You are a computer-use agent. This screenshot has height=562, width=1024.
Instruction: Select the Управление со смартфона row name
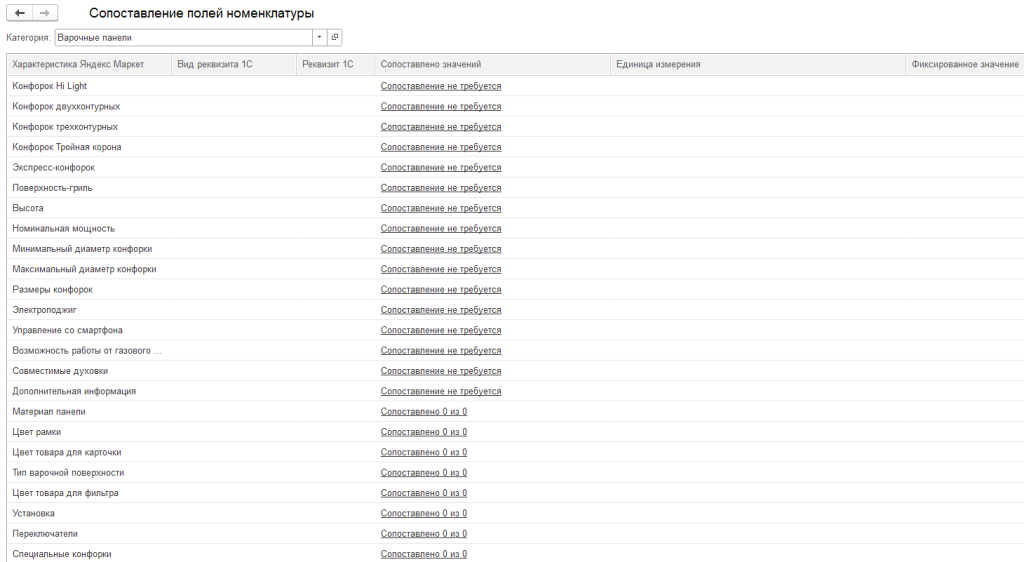point(67,330)
